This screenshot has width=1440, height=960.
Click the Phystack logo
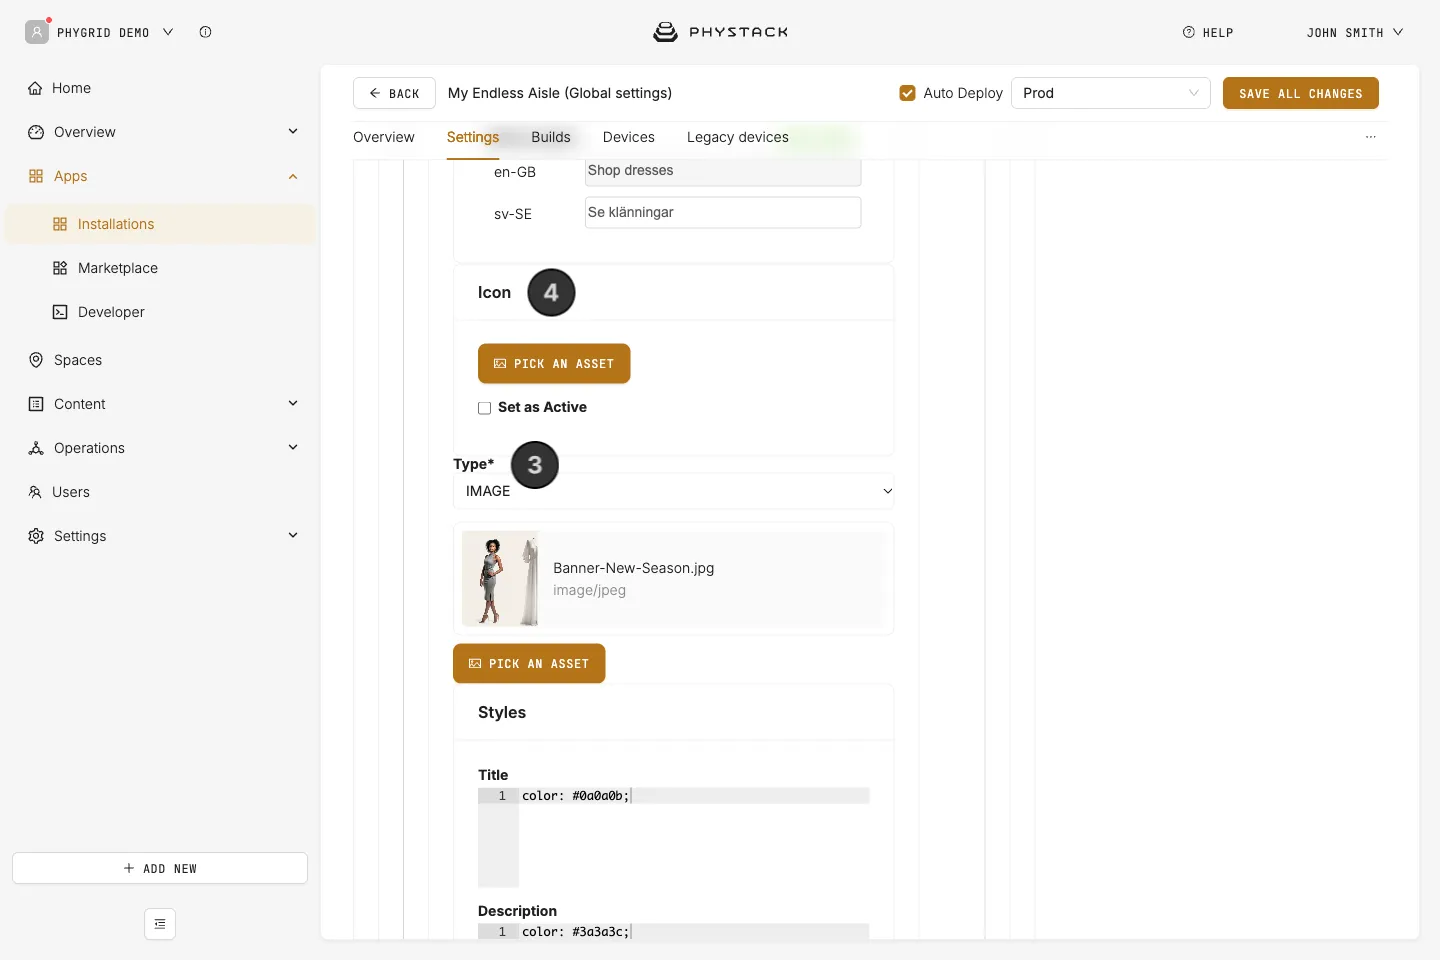[720, 32]
